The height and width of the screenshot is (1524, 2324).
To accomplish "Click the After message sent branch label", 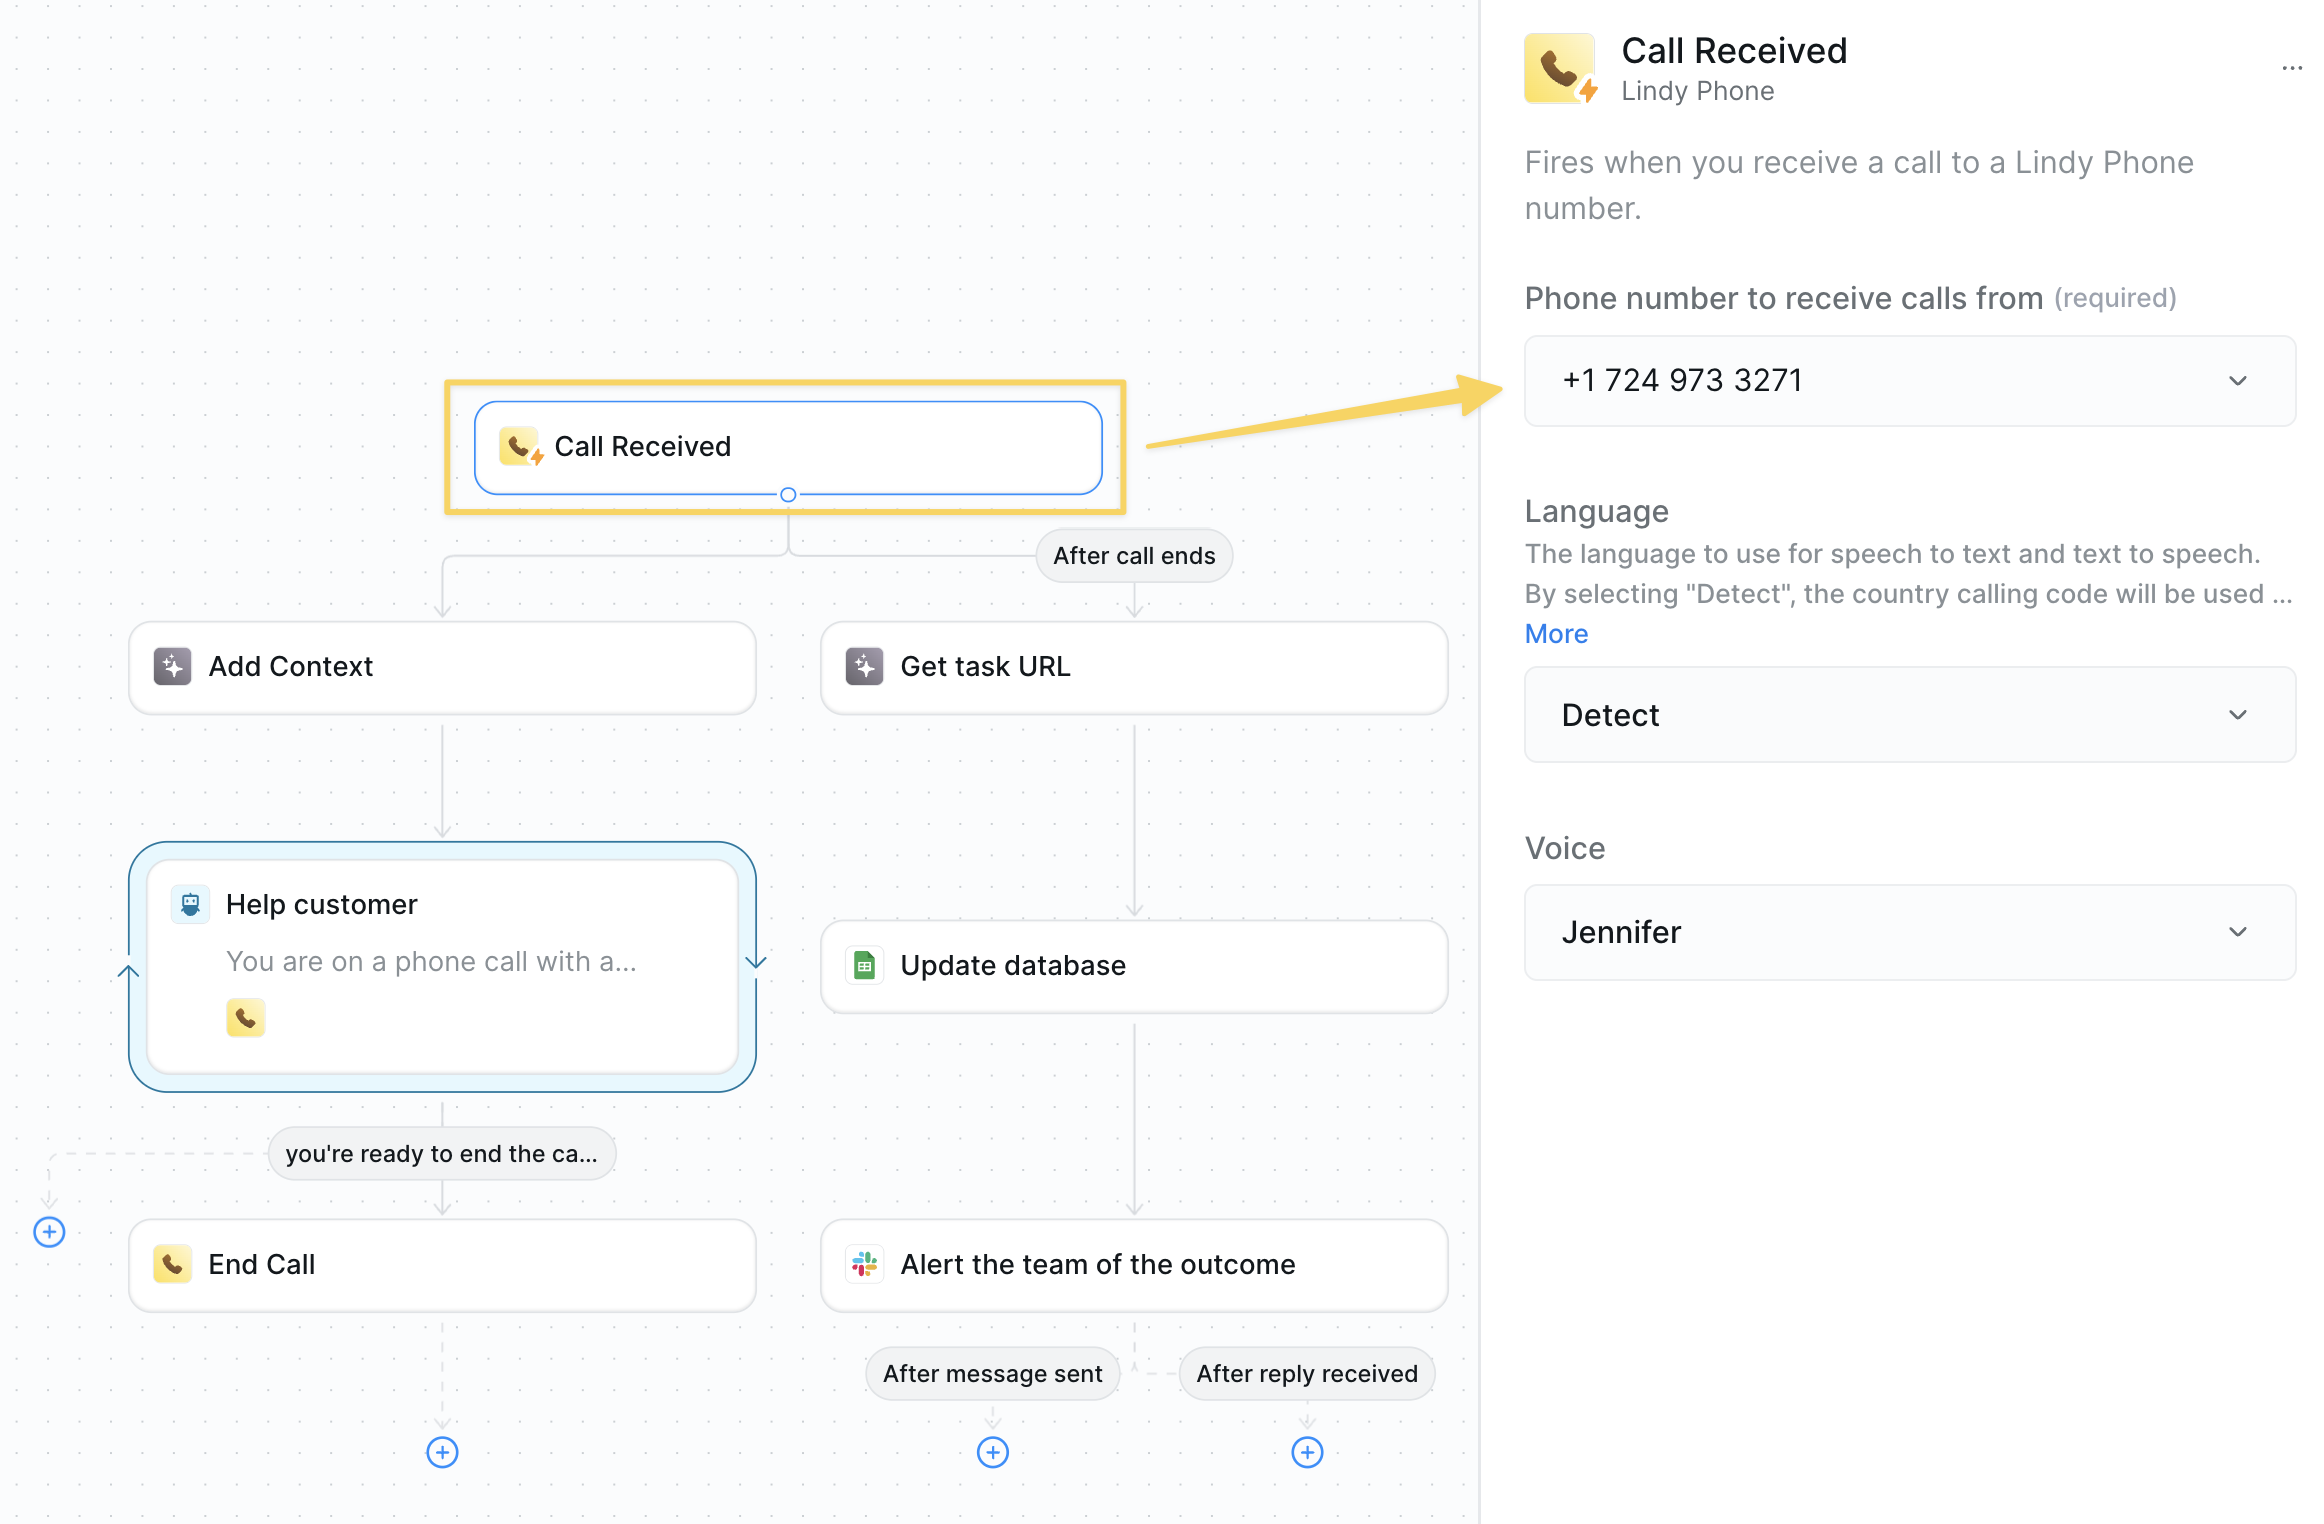I will coord(992,1374).
